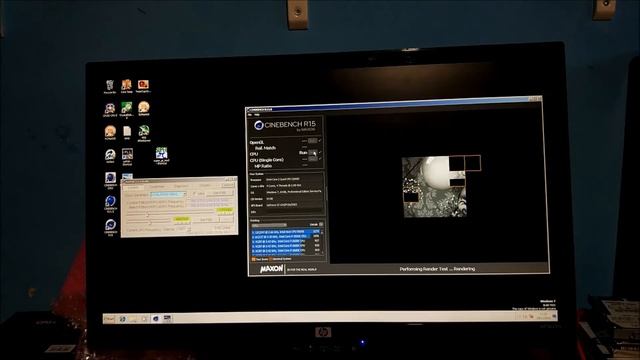The height and width of the screenshot is (360, 640).
Task: Click the ranking list scrollbar
Action: 322,242
